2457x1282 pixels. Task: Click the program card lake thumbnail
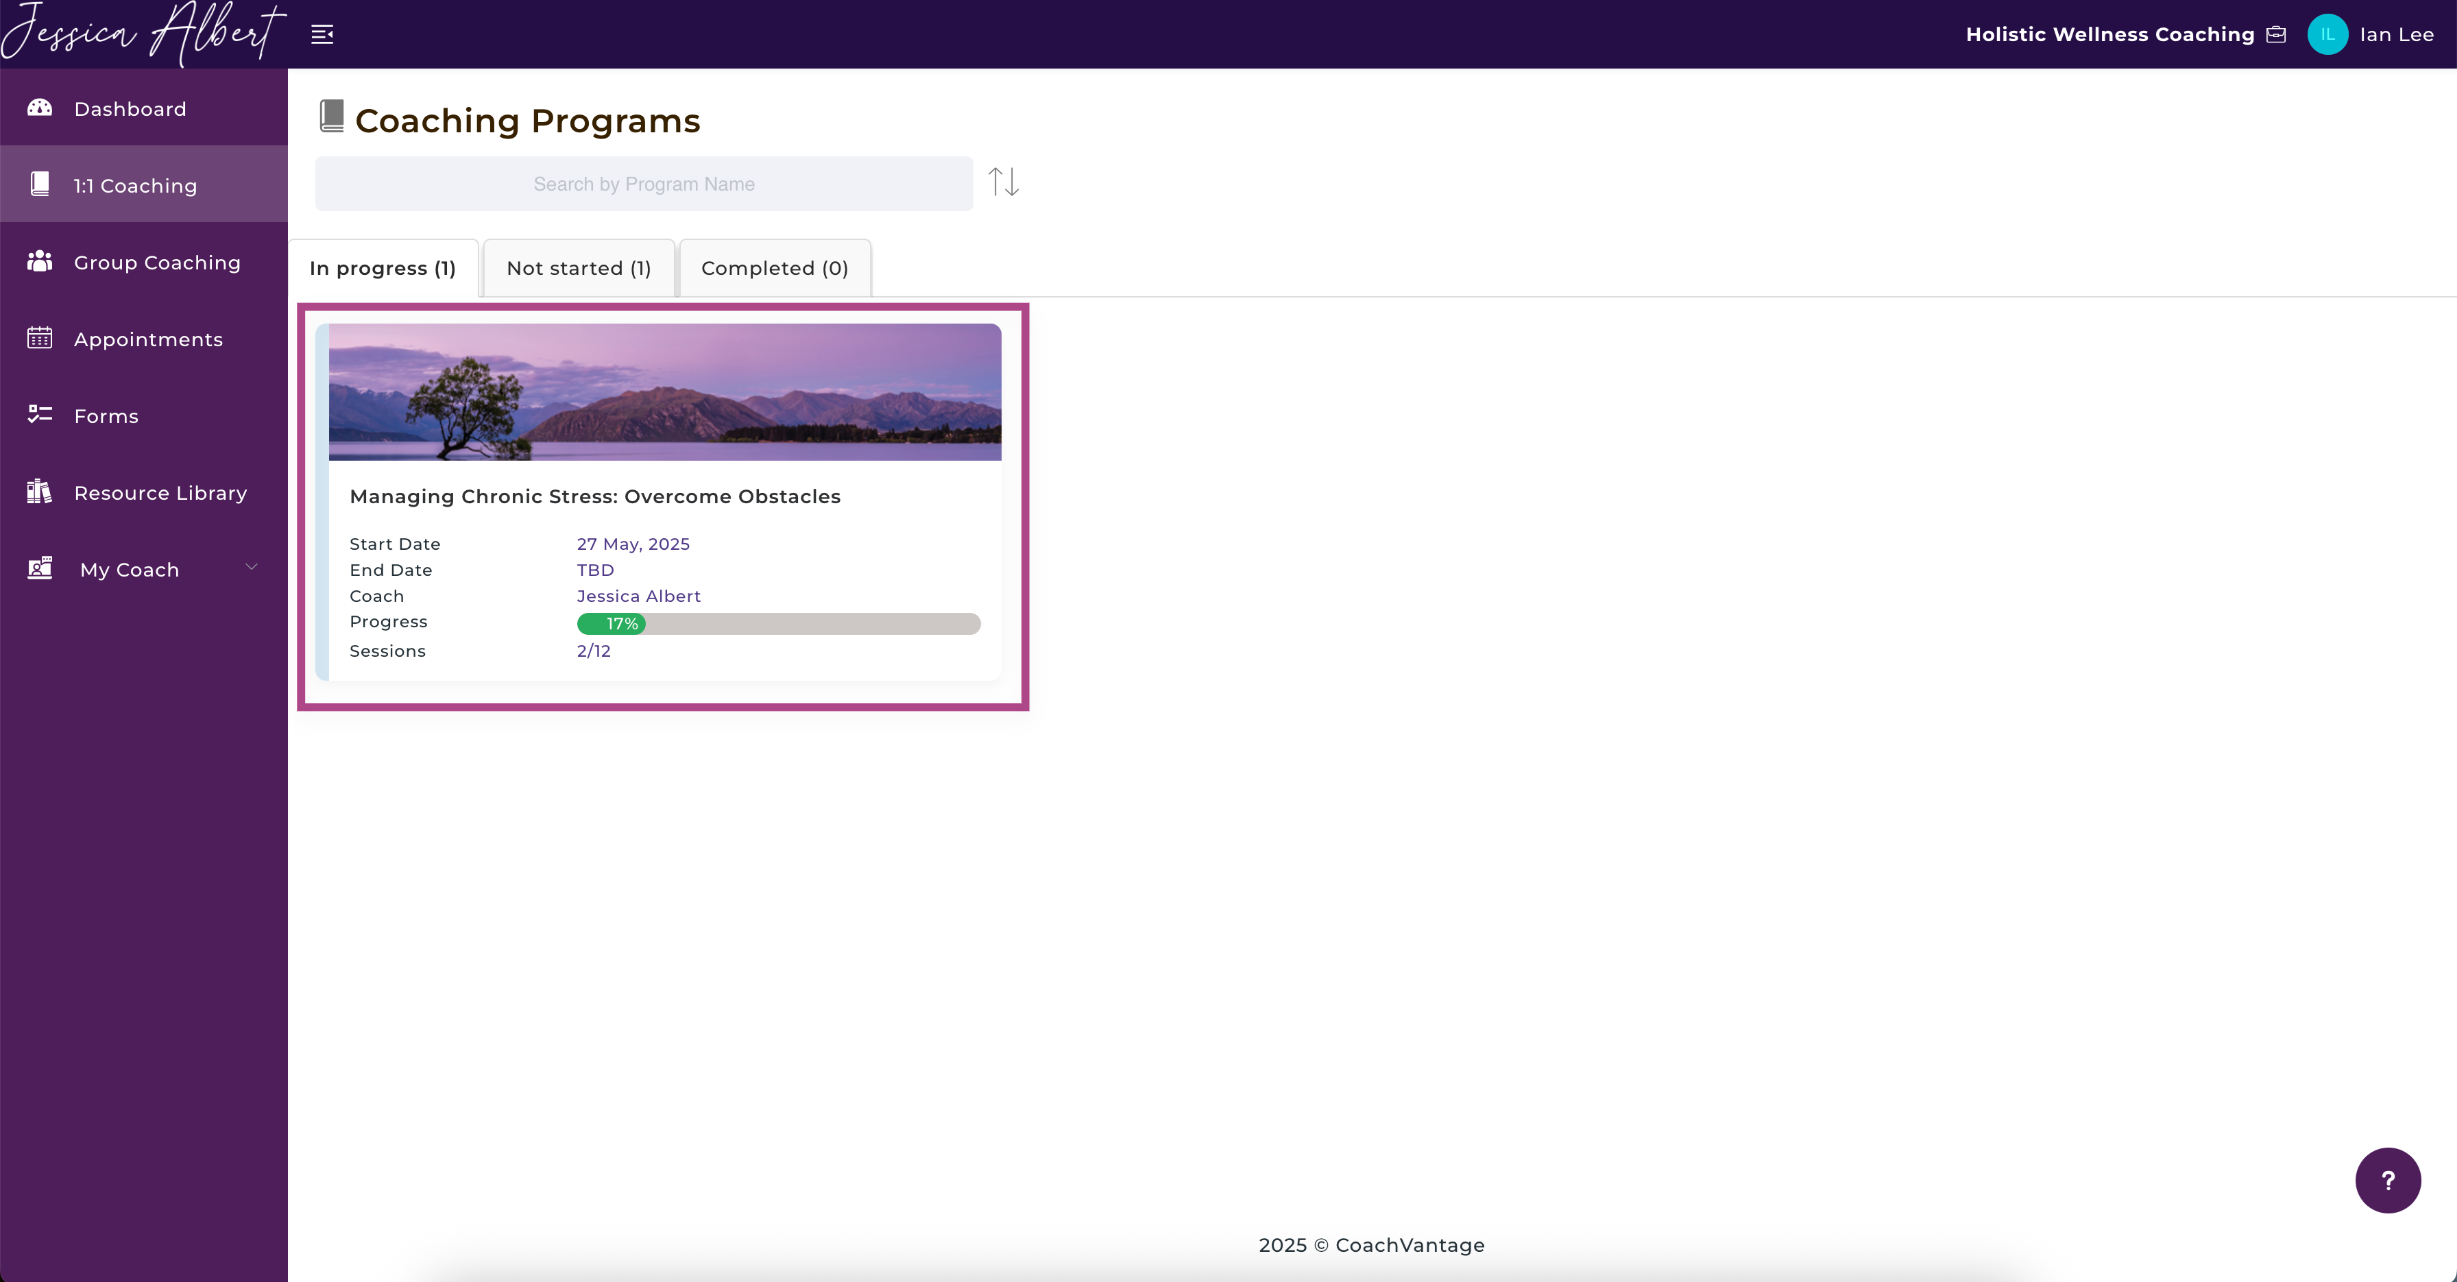665,392
